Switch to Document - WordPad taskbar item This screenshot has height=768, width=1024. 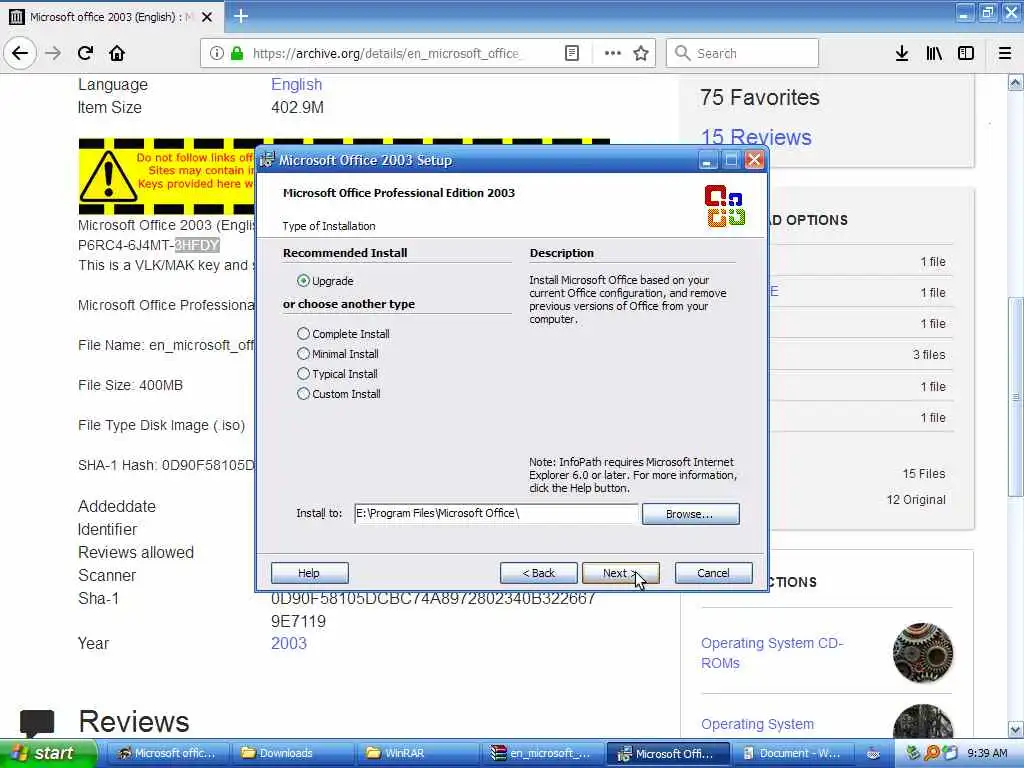[x=793, y=754]
